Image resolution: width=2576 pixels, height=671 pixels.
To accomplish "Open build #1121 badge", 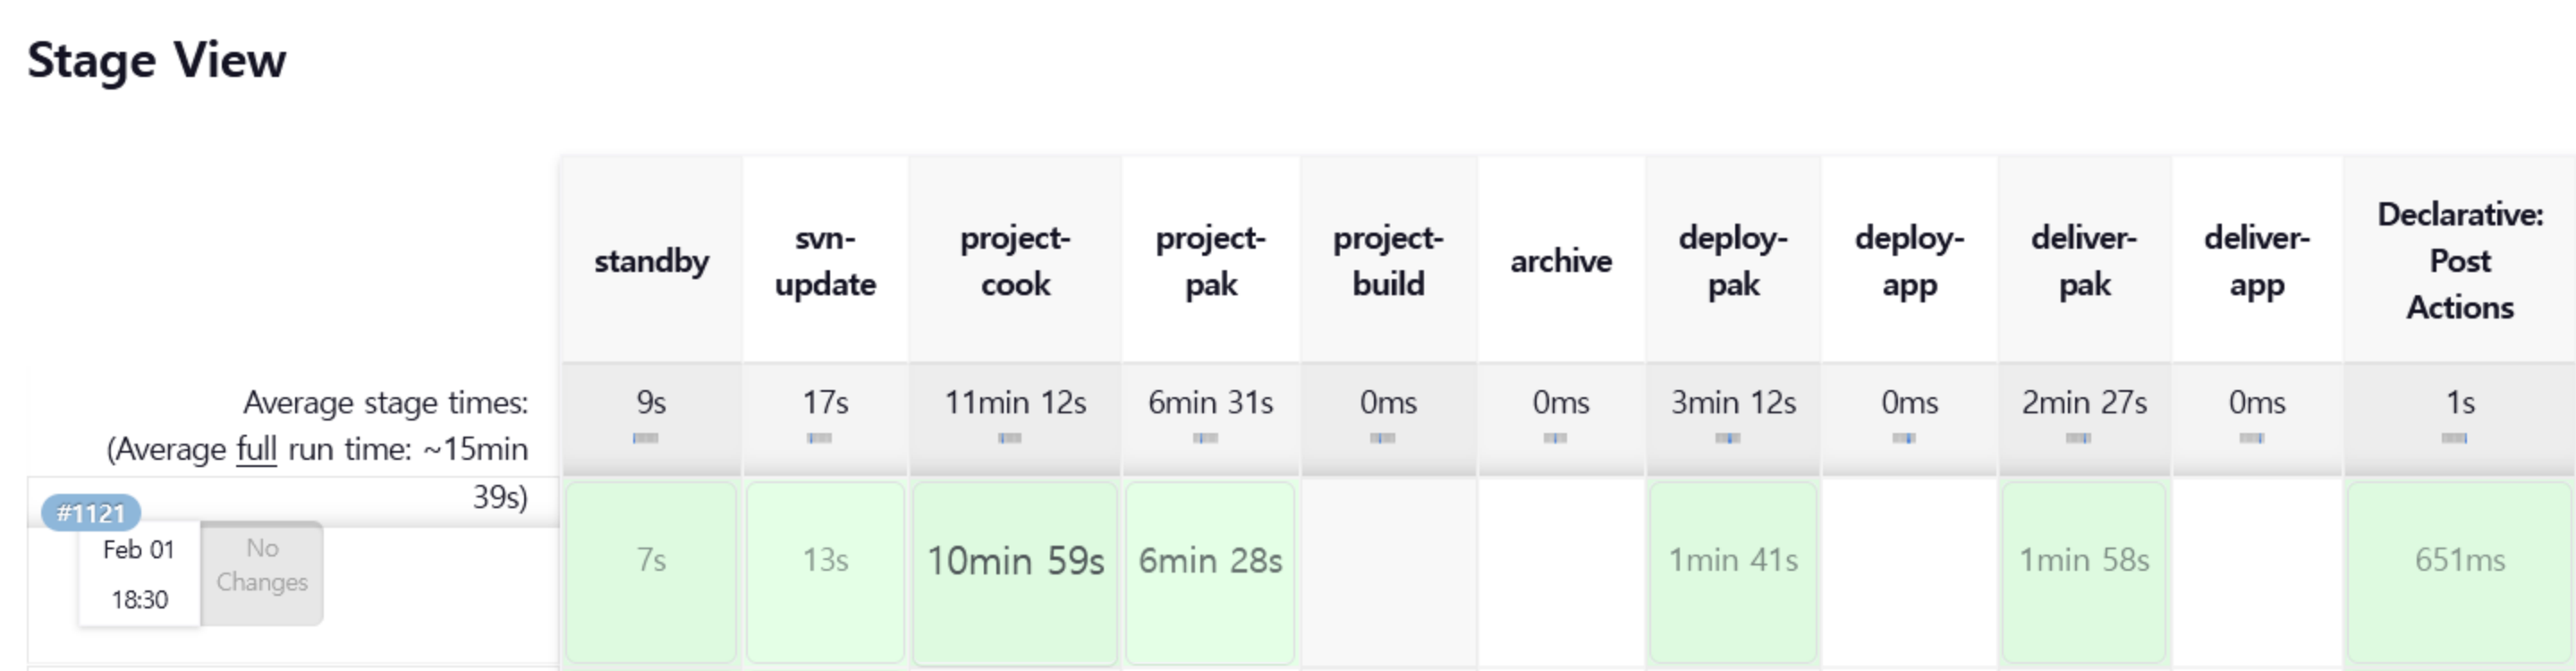I will [x=91, y=514].
